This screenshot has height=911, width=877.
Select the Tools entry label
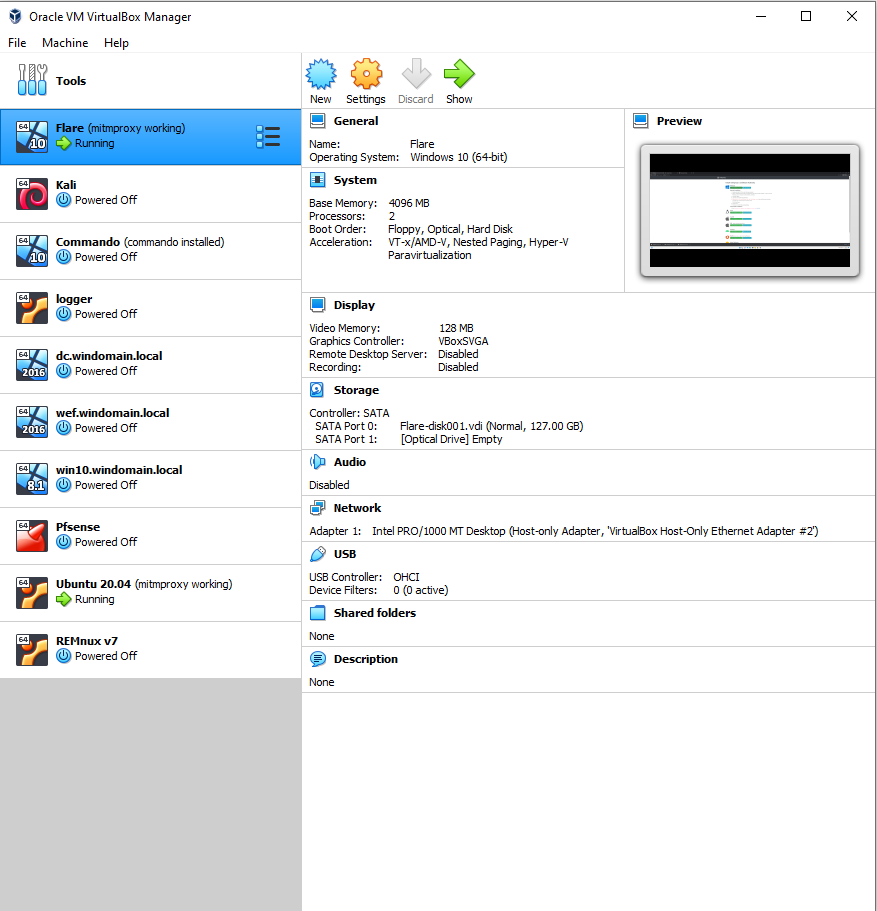[71, 81]
